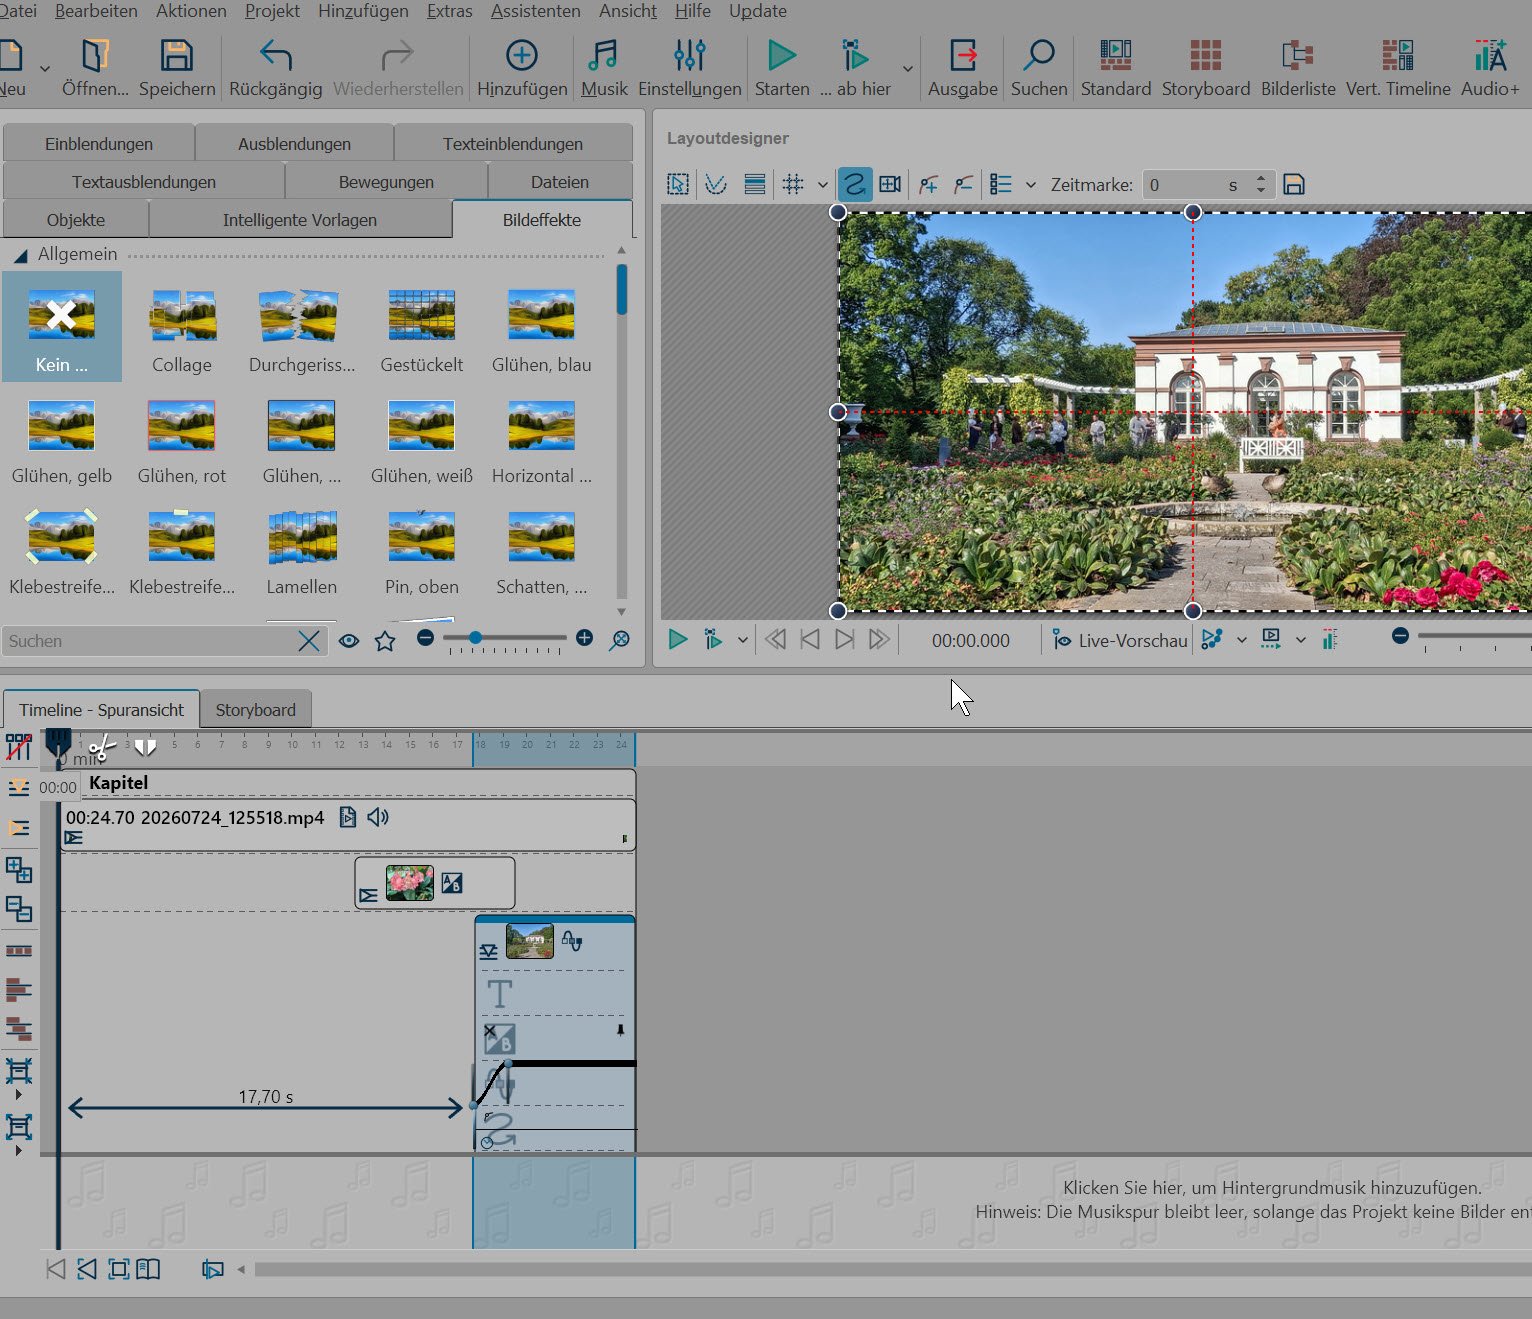Toggle the eye visibility filter in toolbox
1532x1319 pixels.
pos(348,641)
